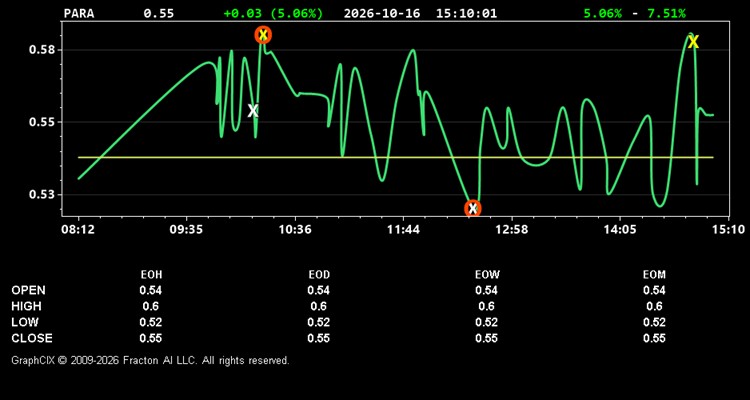Click the 09:35 time axis label

coord(186,230)
